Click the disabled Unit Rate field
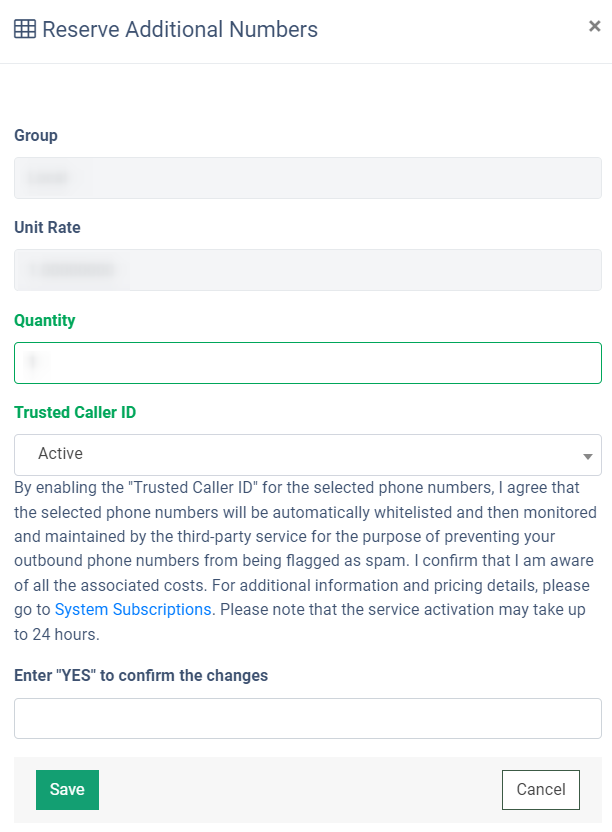This screenshot has width=612, height=832. click(x=307, y=270)
